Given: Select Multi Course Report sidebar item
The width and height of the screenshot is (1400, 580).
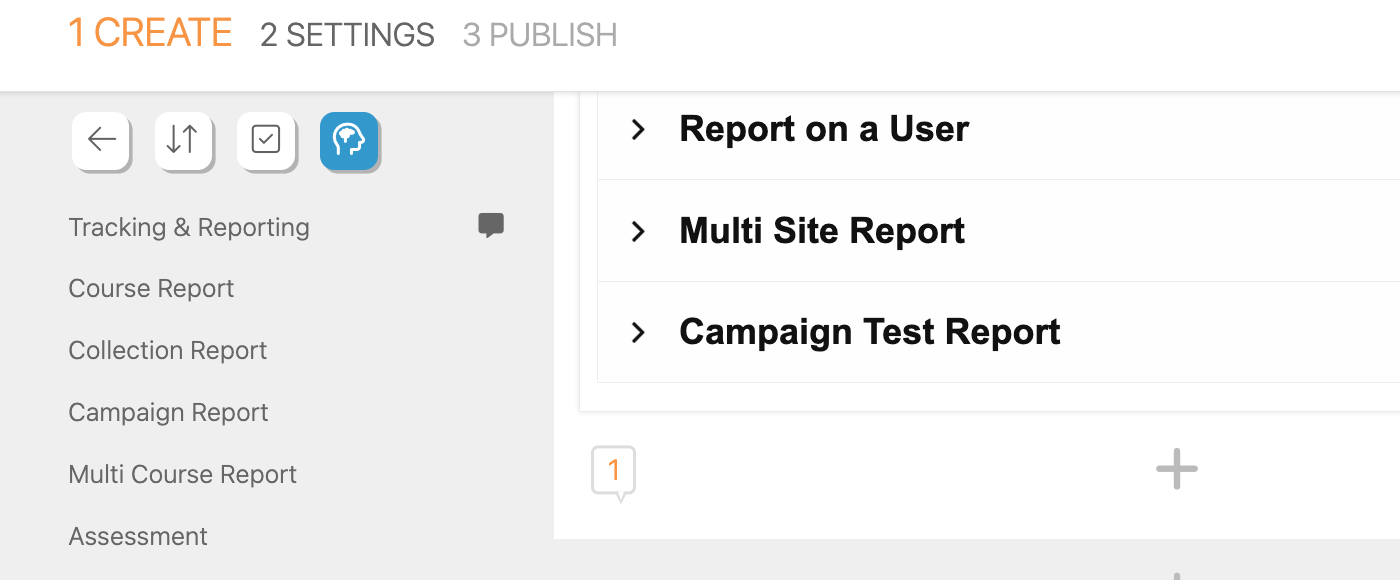Looking at the screenshot, I should [x=183, y=475].
